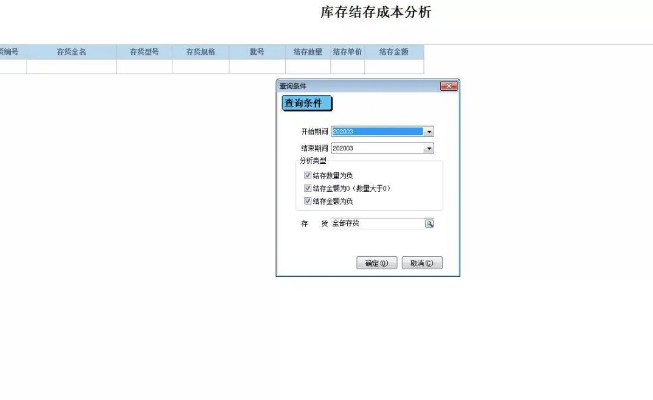Viewport: 653px width, 400px height.
Task: Toggle 结存金额为0（数量大于0）checkbox
Action: pyautogui.click(x=308, y=188)
